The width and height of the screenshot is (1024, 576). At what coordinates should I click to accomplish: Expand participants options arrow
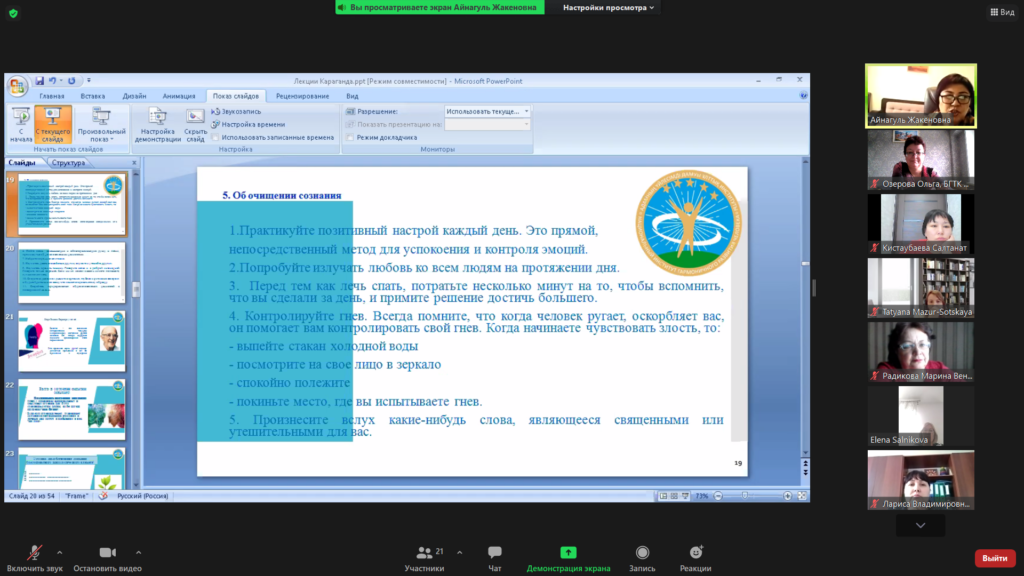pos(460,552)
